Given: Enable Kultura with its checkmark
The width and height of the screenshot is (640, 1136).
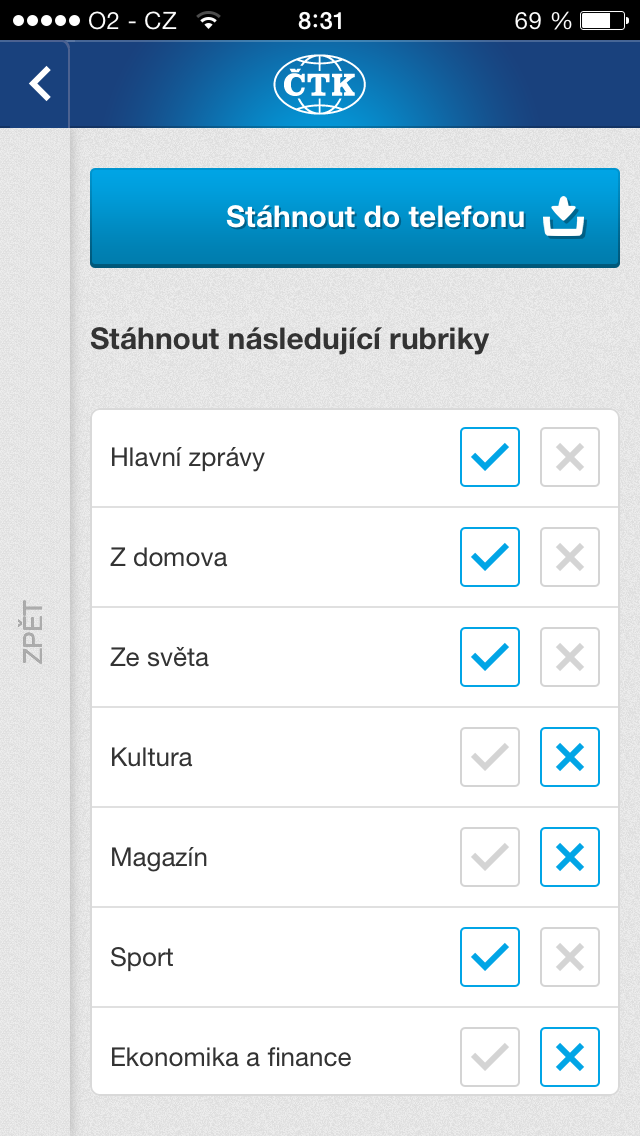Looking at the screenshot, I should 490,757.
